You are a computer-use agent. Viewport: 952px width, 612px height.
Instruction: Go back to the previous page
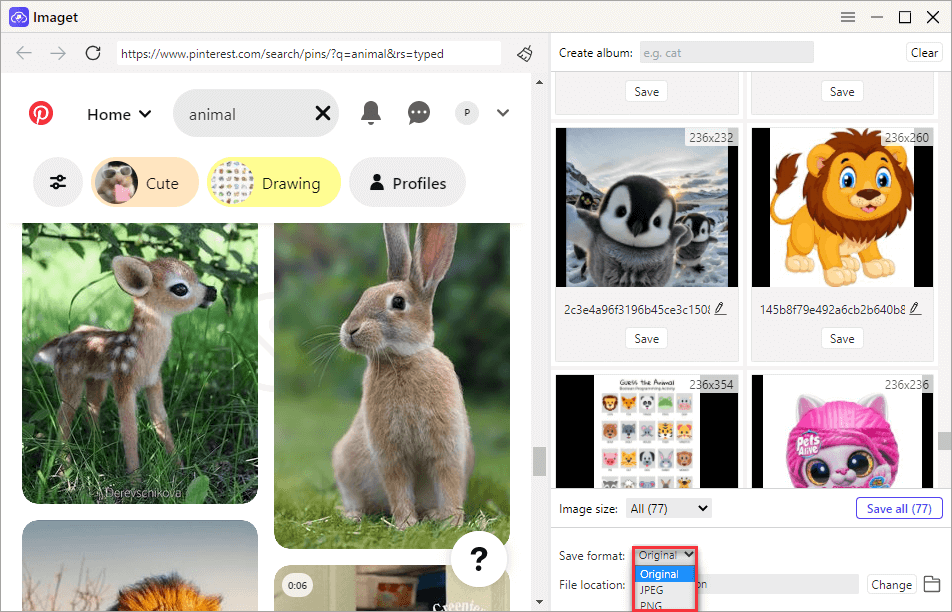coord(24,53)
